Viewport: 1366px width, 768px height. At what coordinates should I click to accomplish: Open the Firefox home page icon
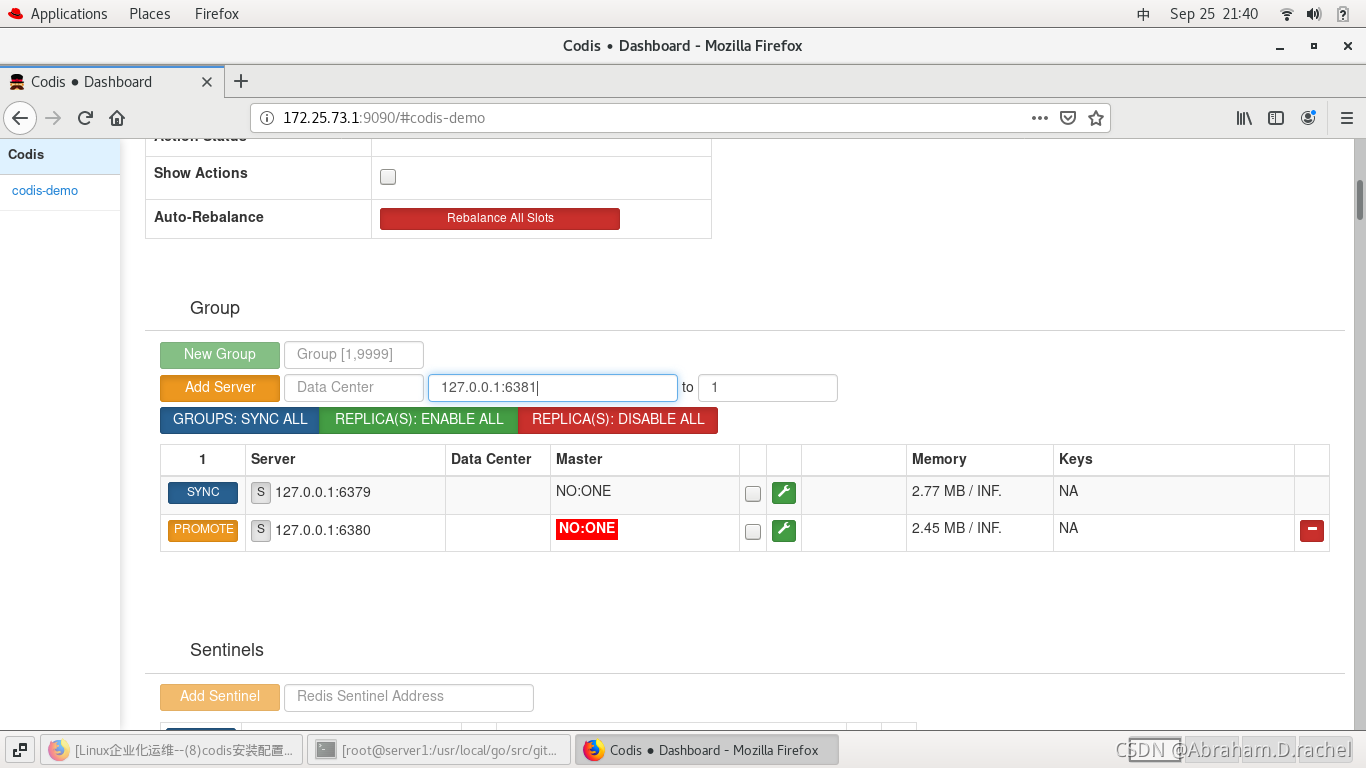(117, 118)
